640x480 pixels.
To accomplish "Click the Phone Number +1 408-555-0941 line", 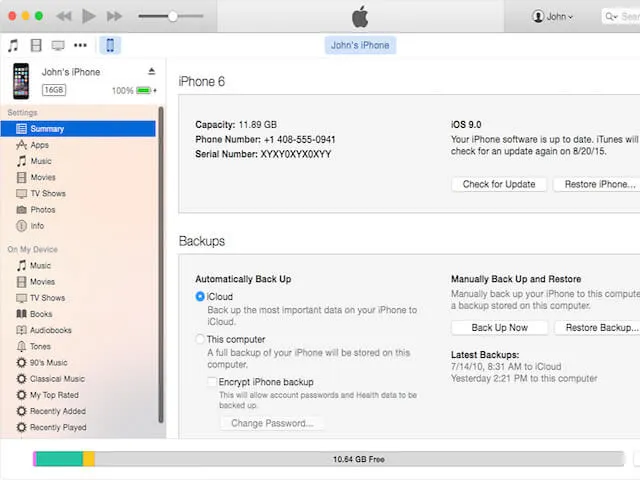I will pos(265,140).
